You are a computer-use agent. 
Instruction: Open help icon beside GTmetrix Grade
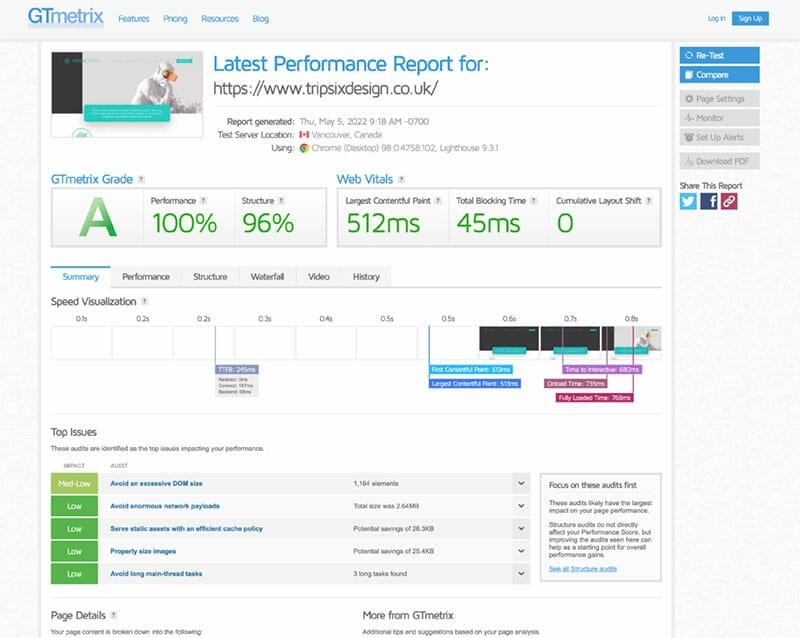[x=142, y=180]
